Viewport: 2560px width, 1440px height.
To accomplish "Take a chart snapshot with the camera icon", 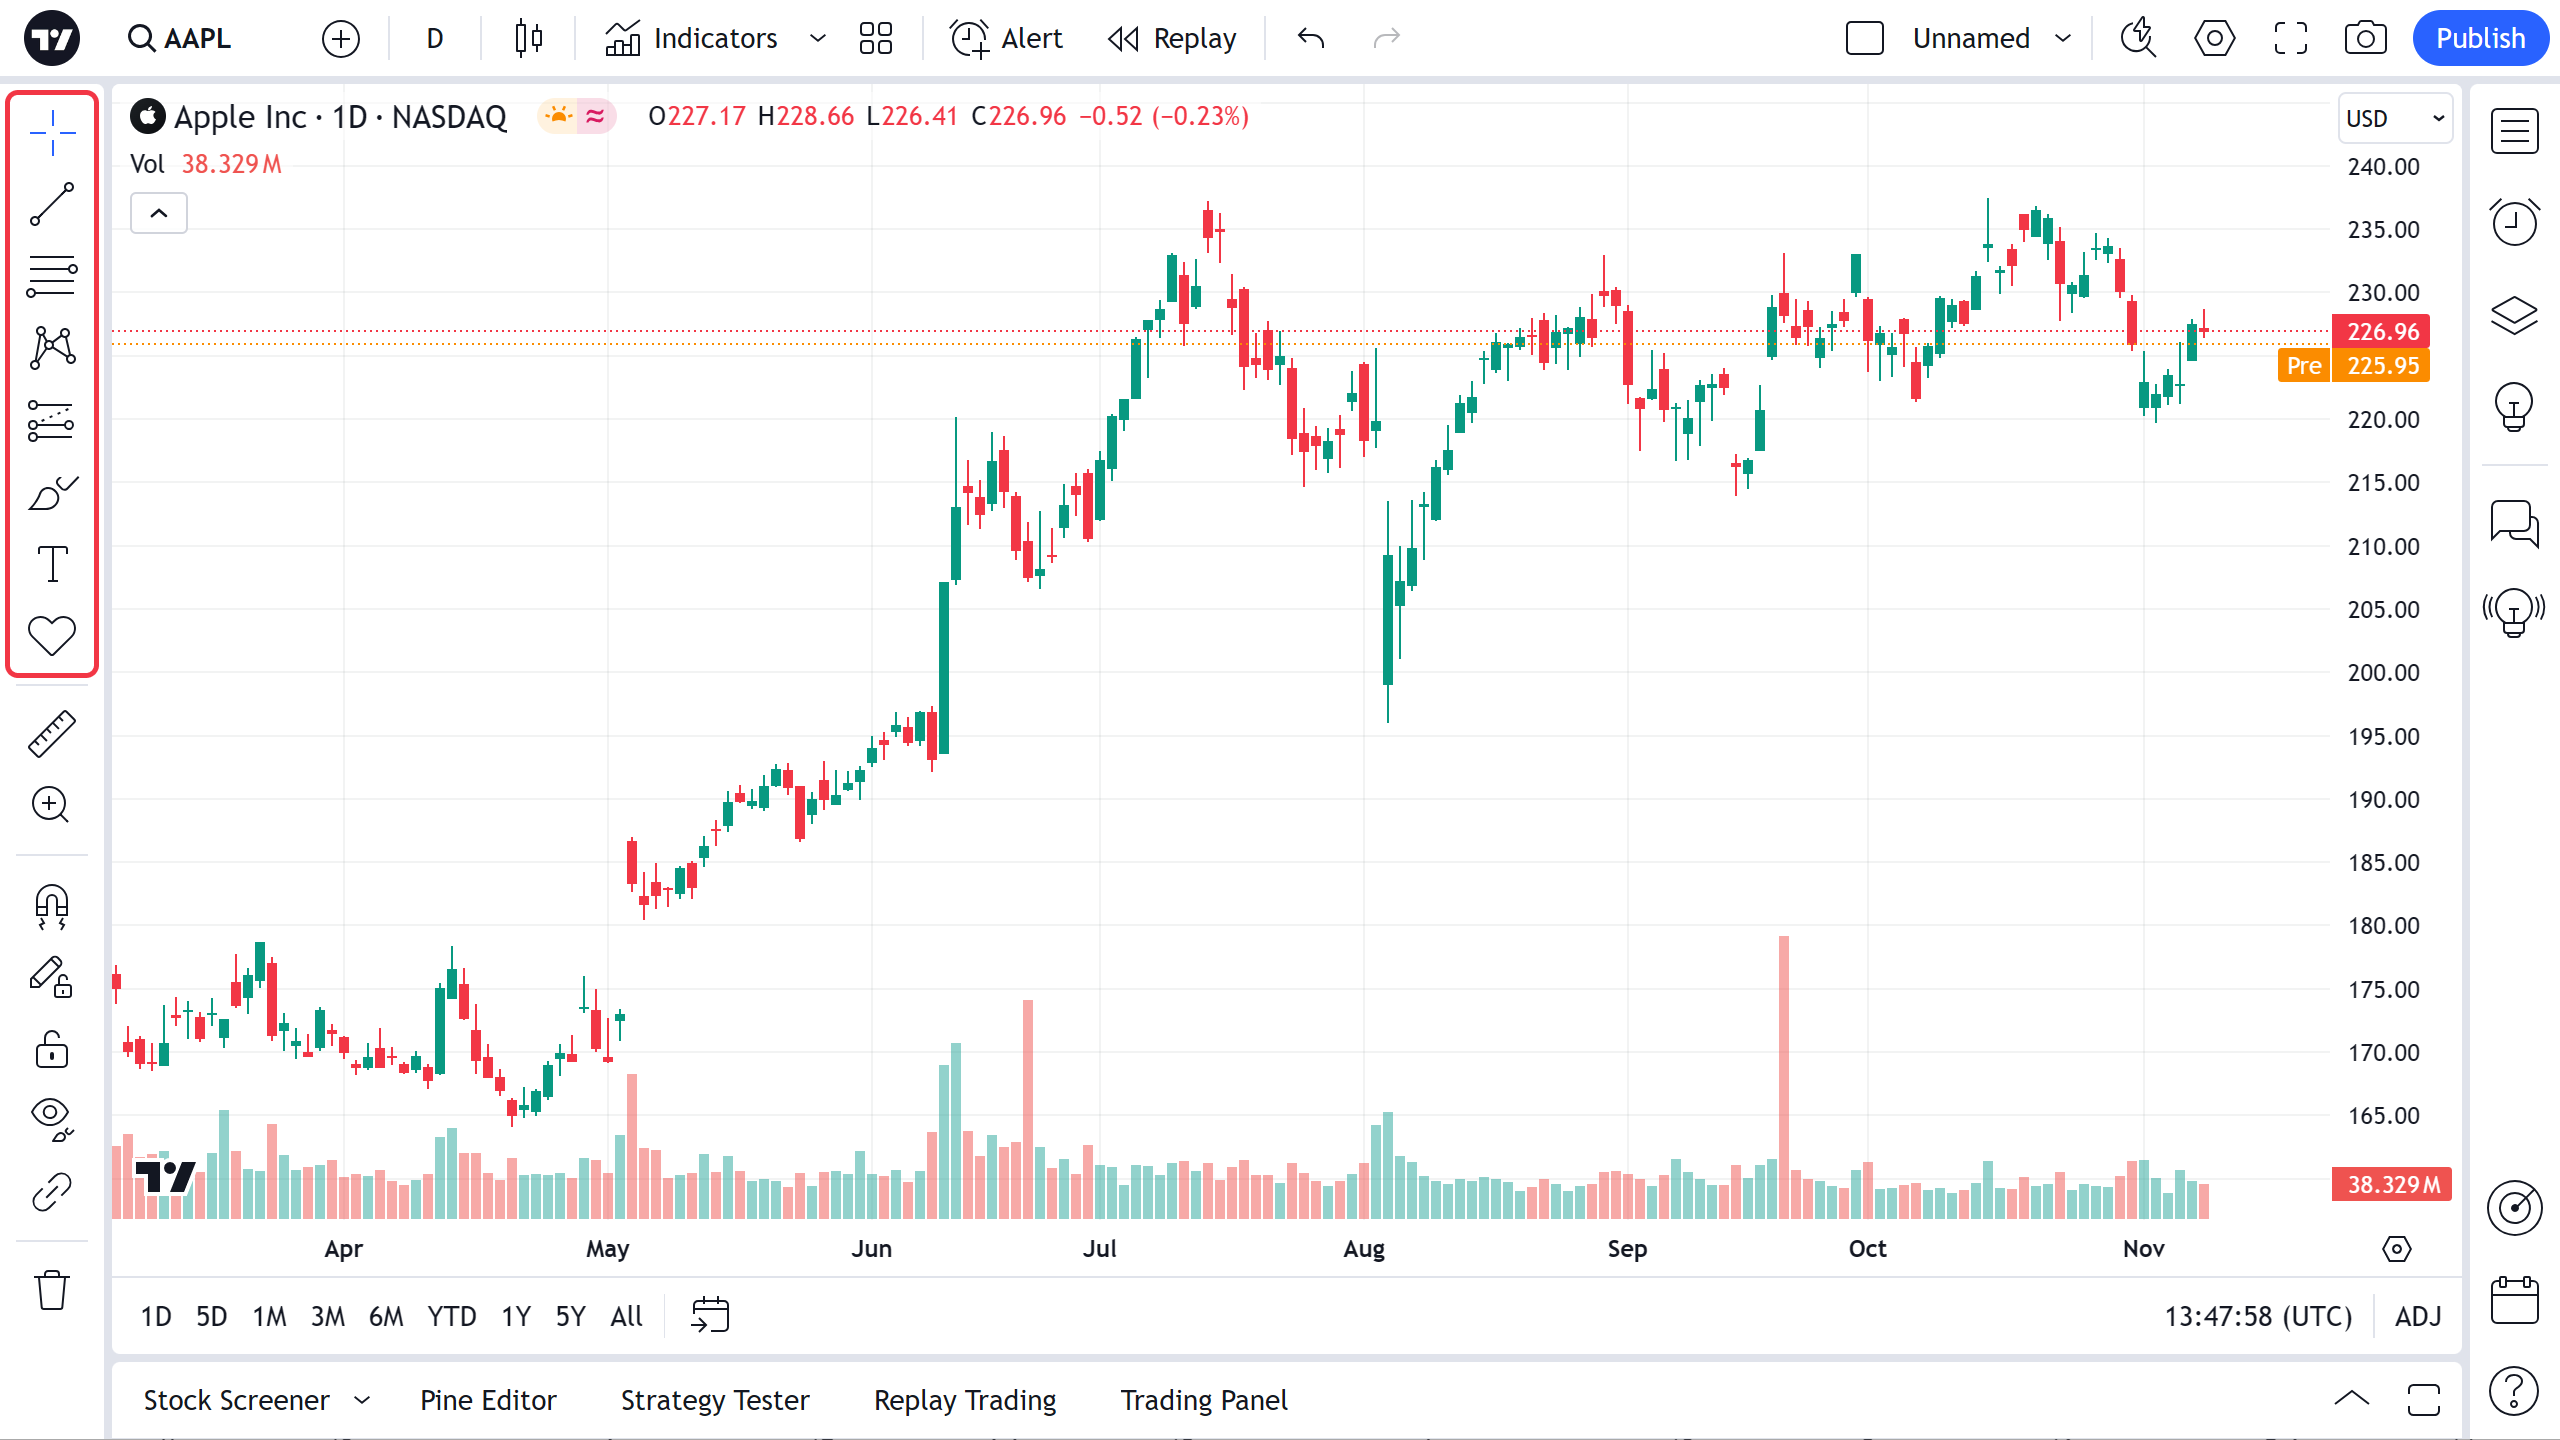I will [2366, 38].
